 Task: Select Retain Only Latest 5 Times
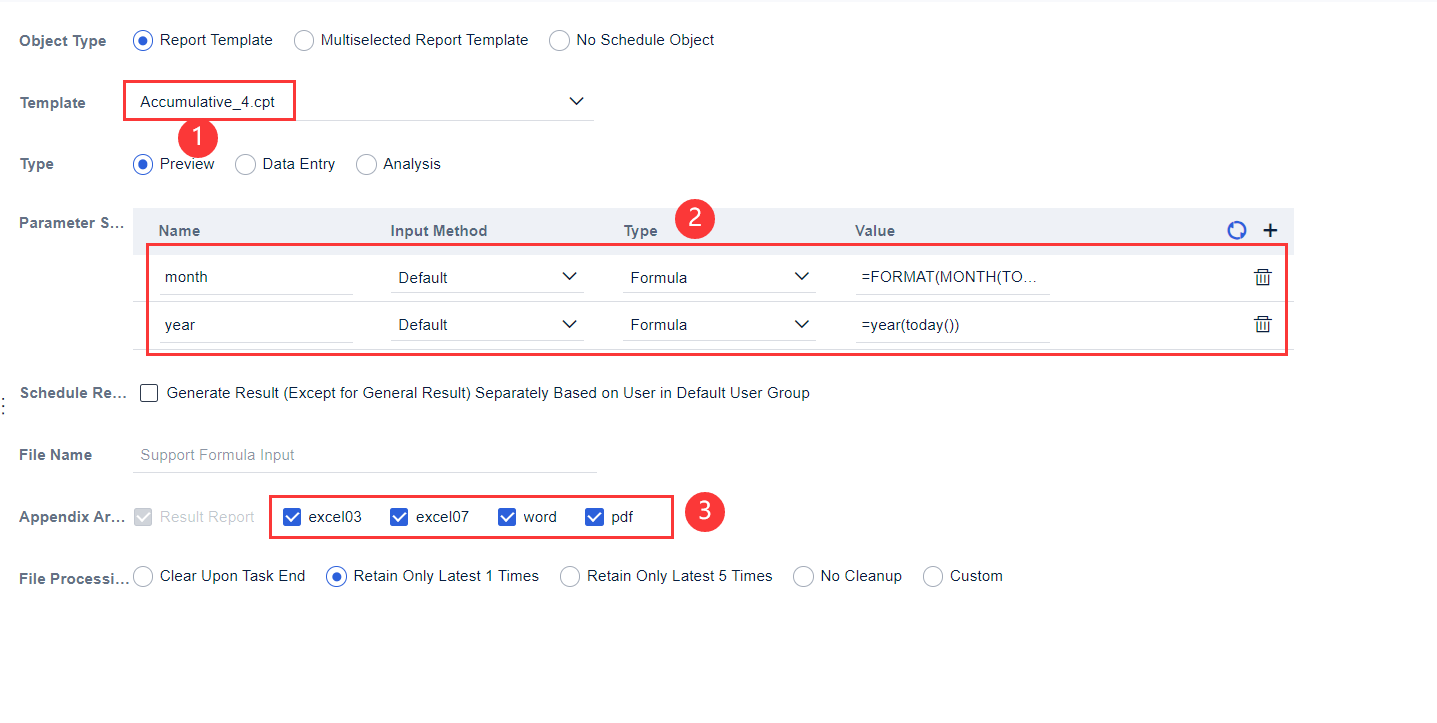coord(569,576)
